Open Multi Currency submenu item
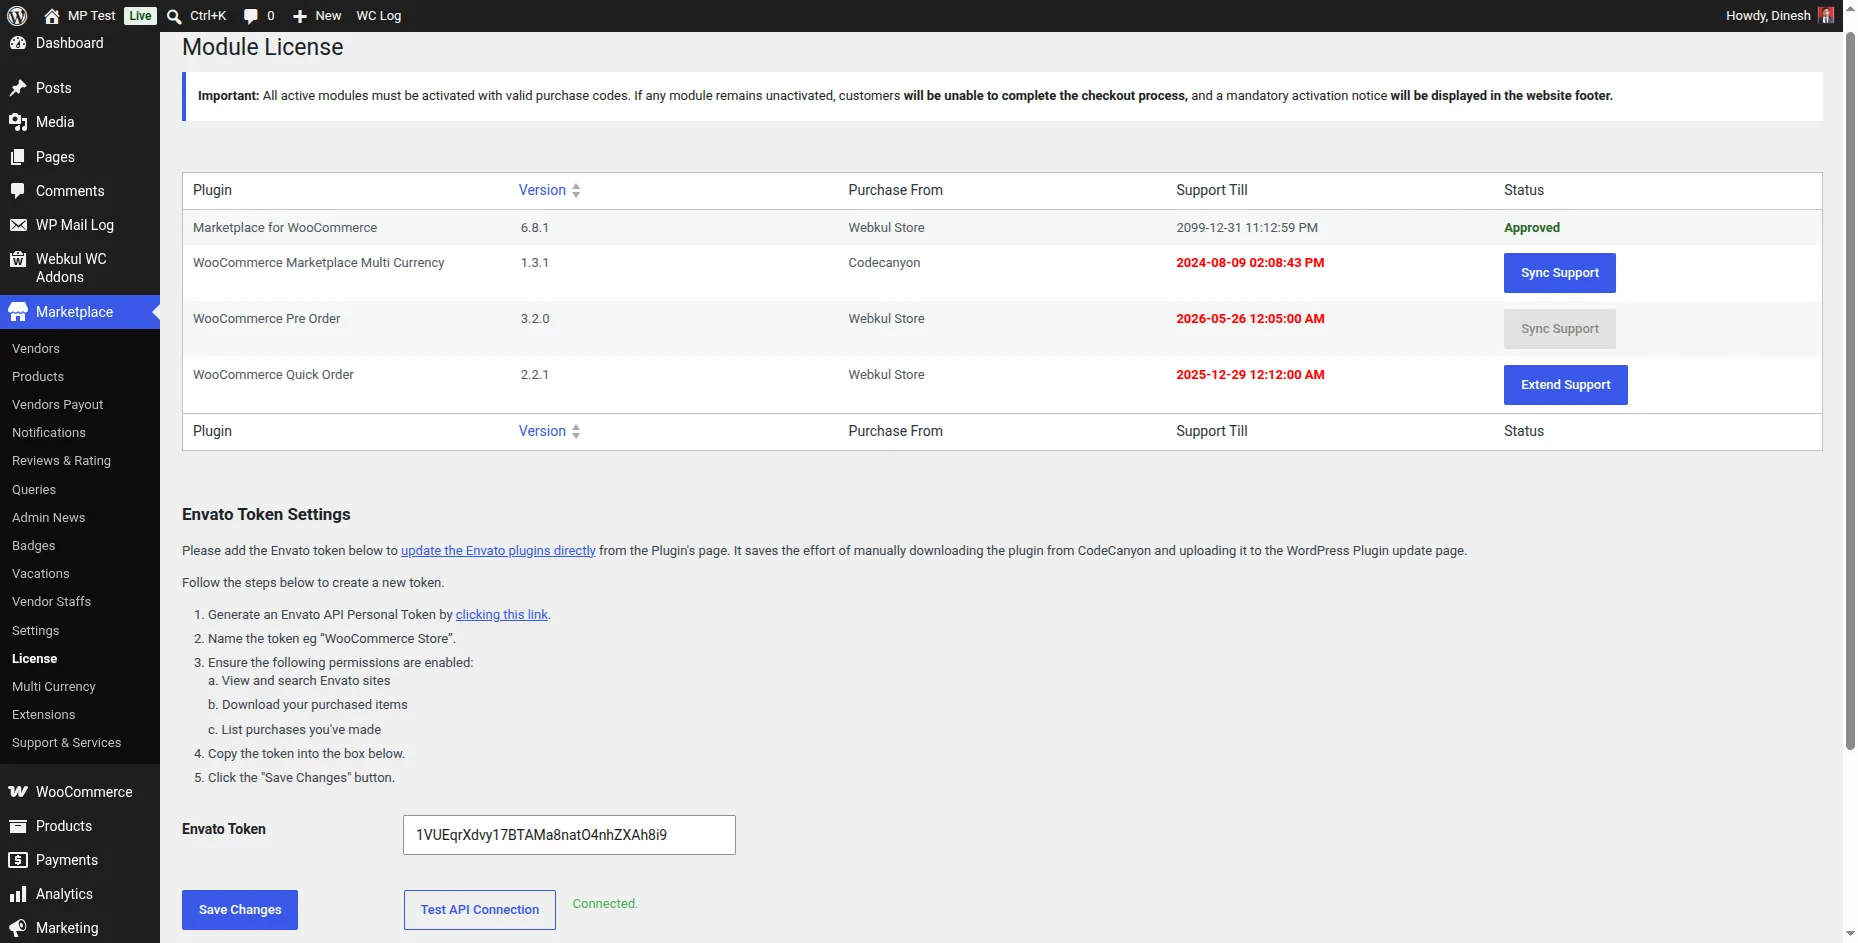 (54, 686)
